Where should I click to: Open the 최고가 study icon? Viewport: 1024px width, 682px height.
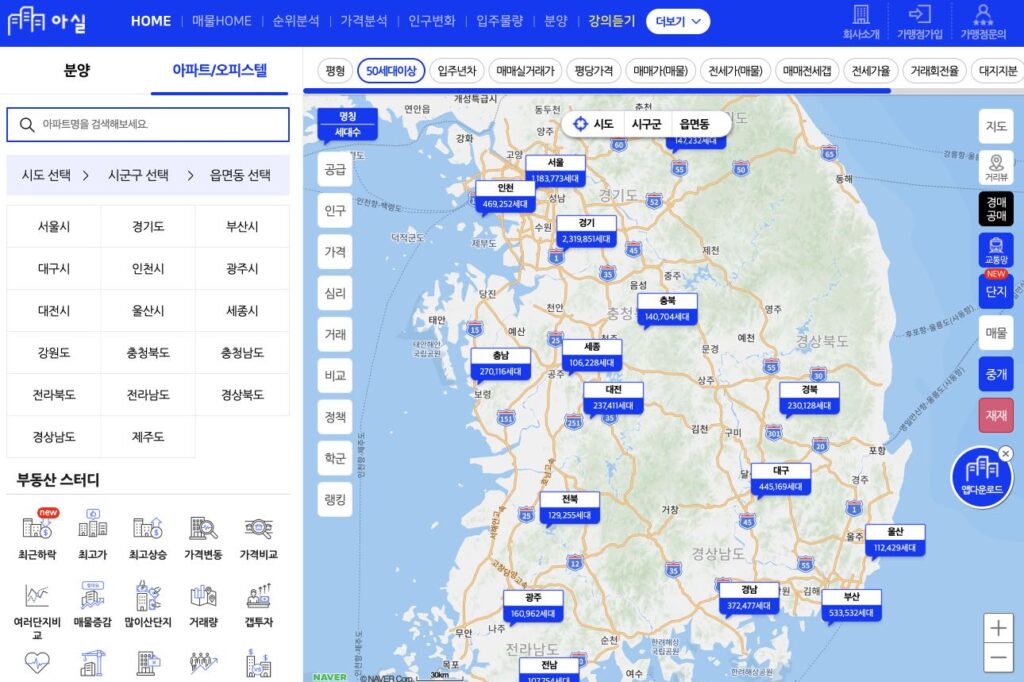click(x=92, y=524)
